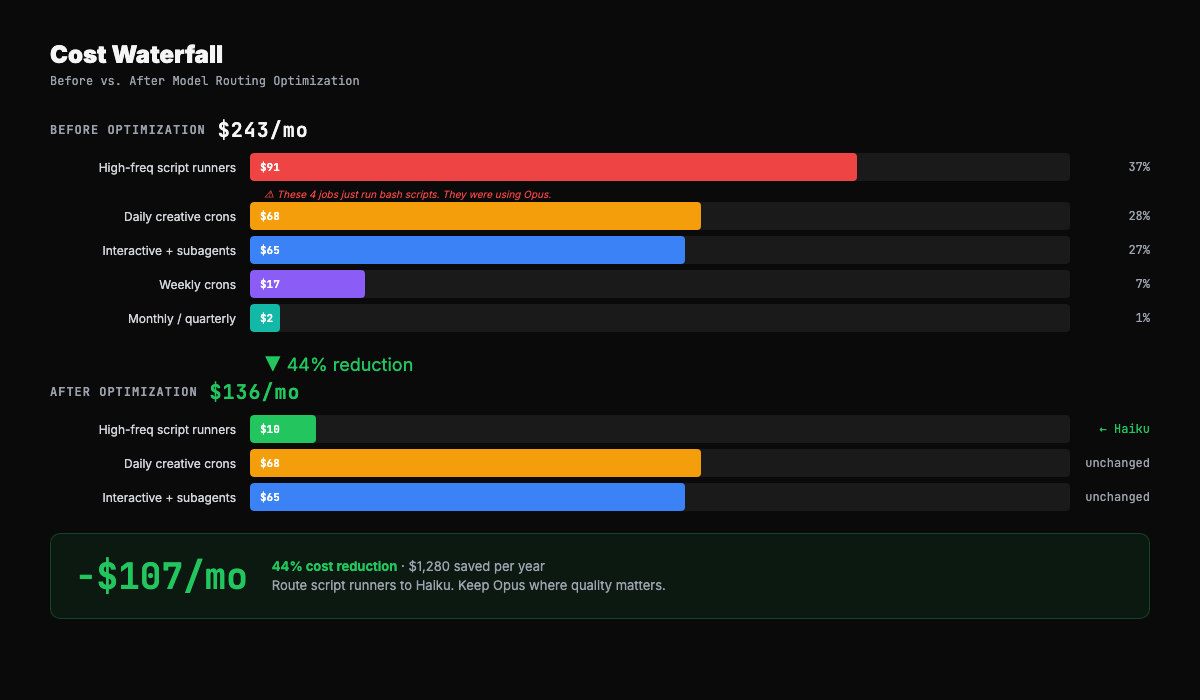
Task: Click the 7% percentage label
Action: point(1142,284)
